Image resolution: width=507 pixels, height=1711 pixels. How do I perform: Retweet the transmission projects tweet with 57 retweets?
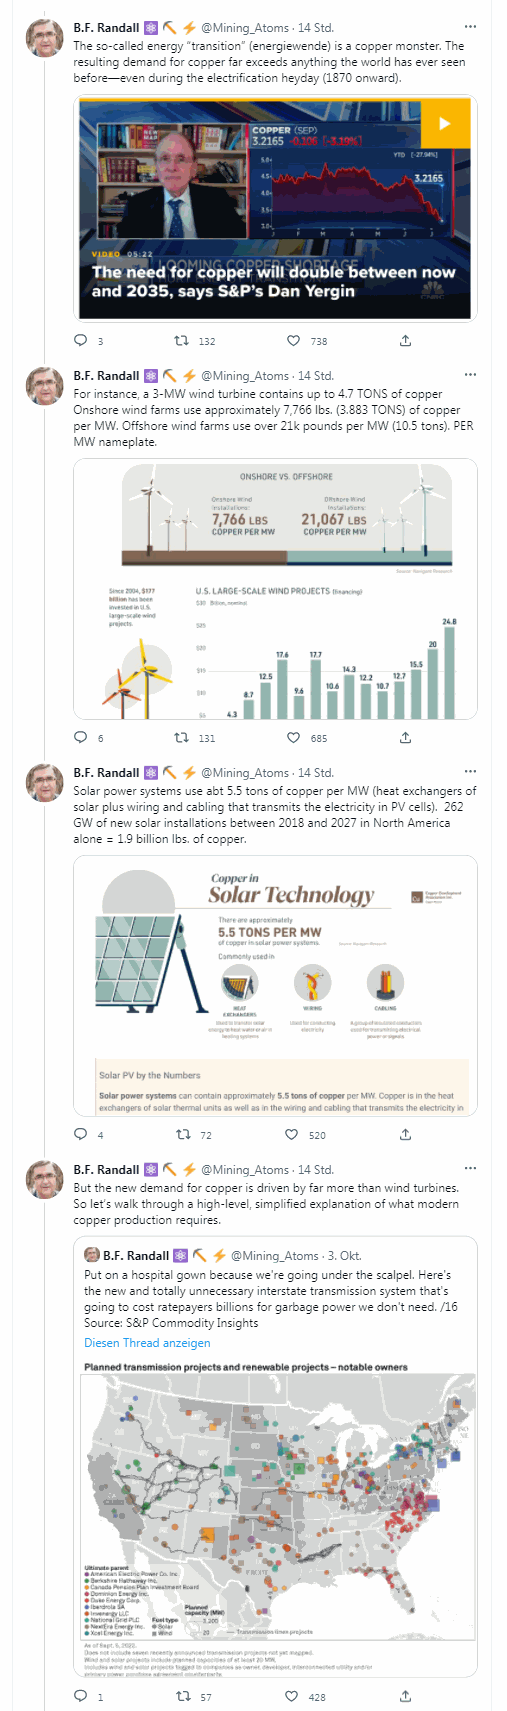182,1697
